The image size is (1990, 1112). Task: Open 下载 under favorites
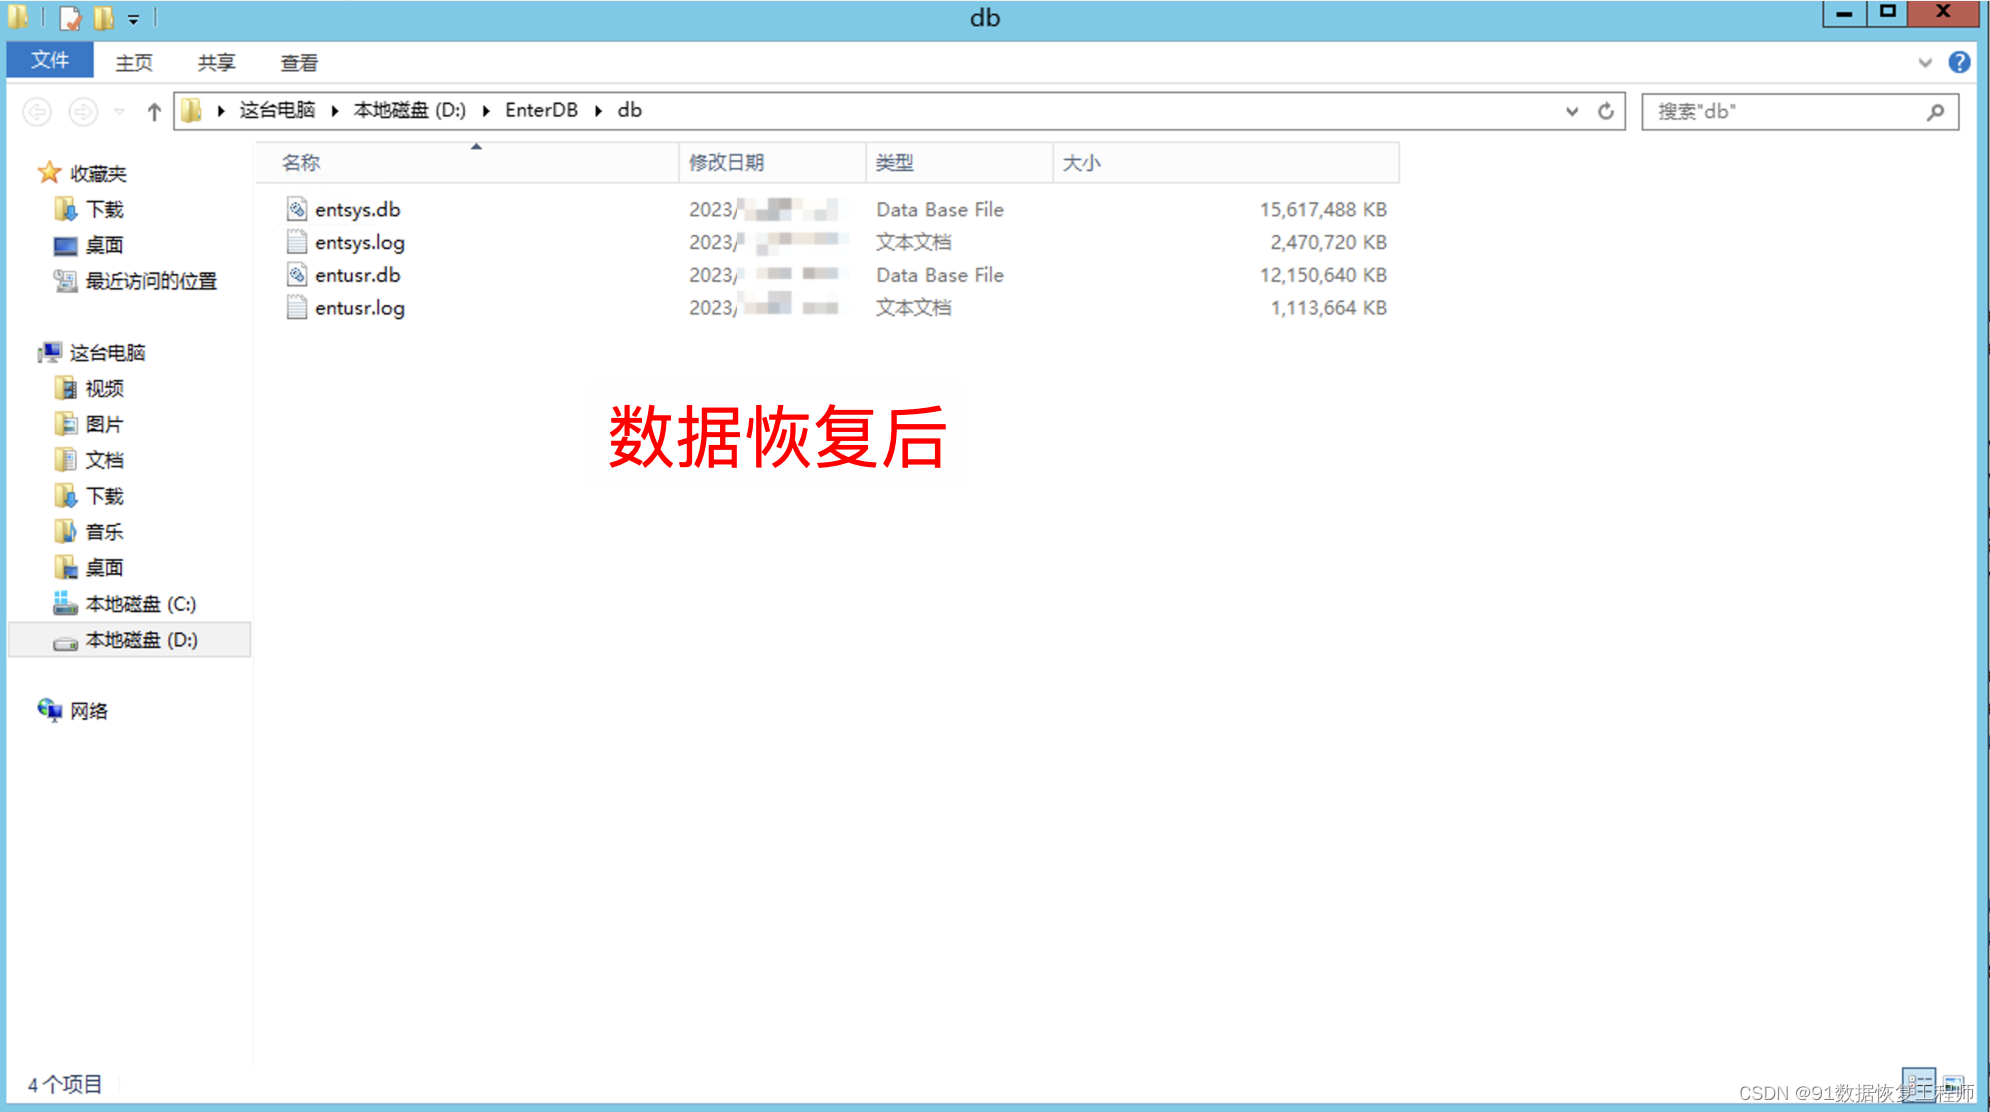click(x=104, y=209)
